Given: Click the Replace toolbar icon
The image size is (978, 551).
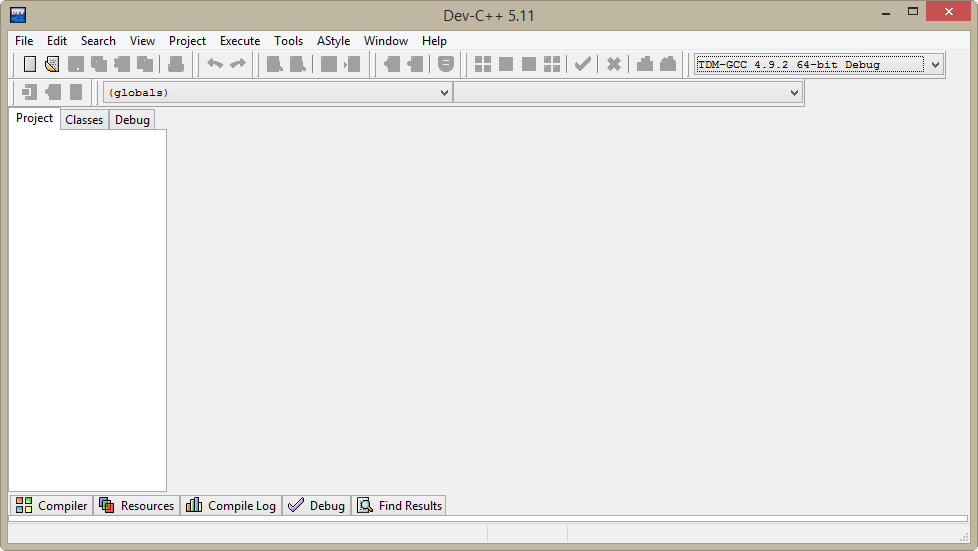Looking at the screenshot, I should point(298,64).
